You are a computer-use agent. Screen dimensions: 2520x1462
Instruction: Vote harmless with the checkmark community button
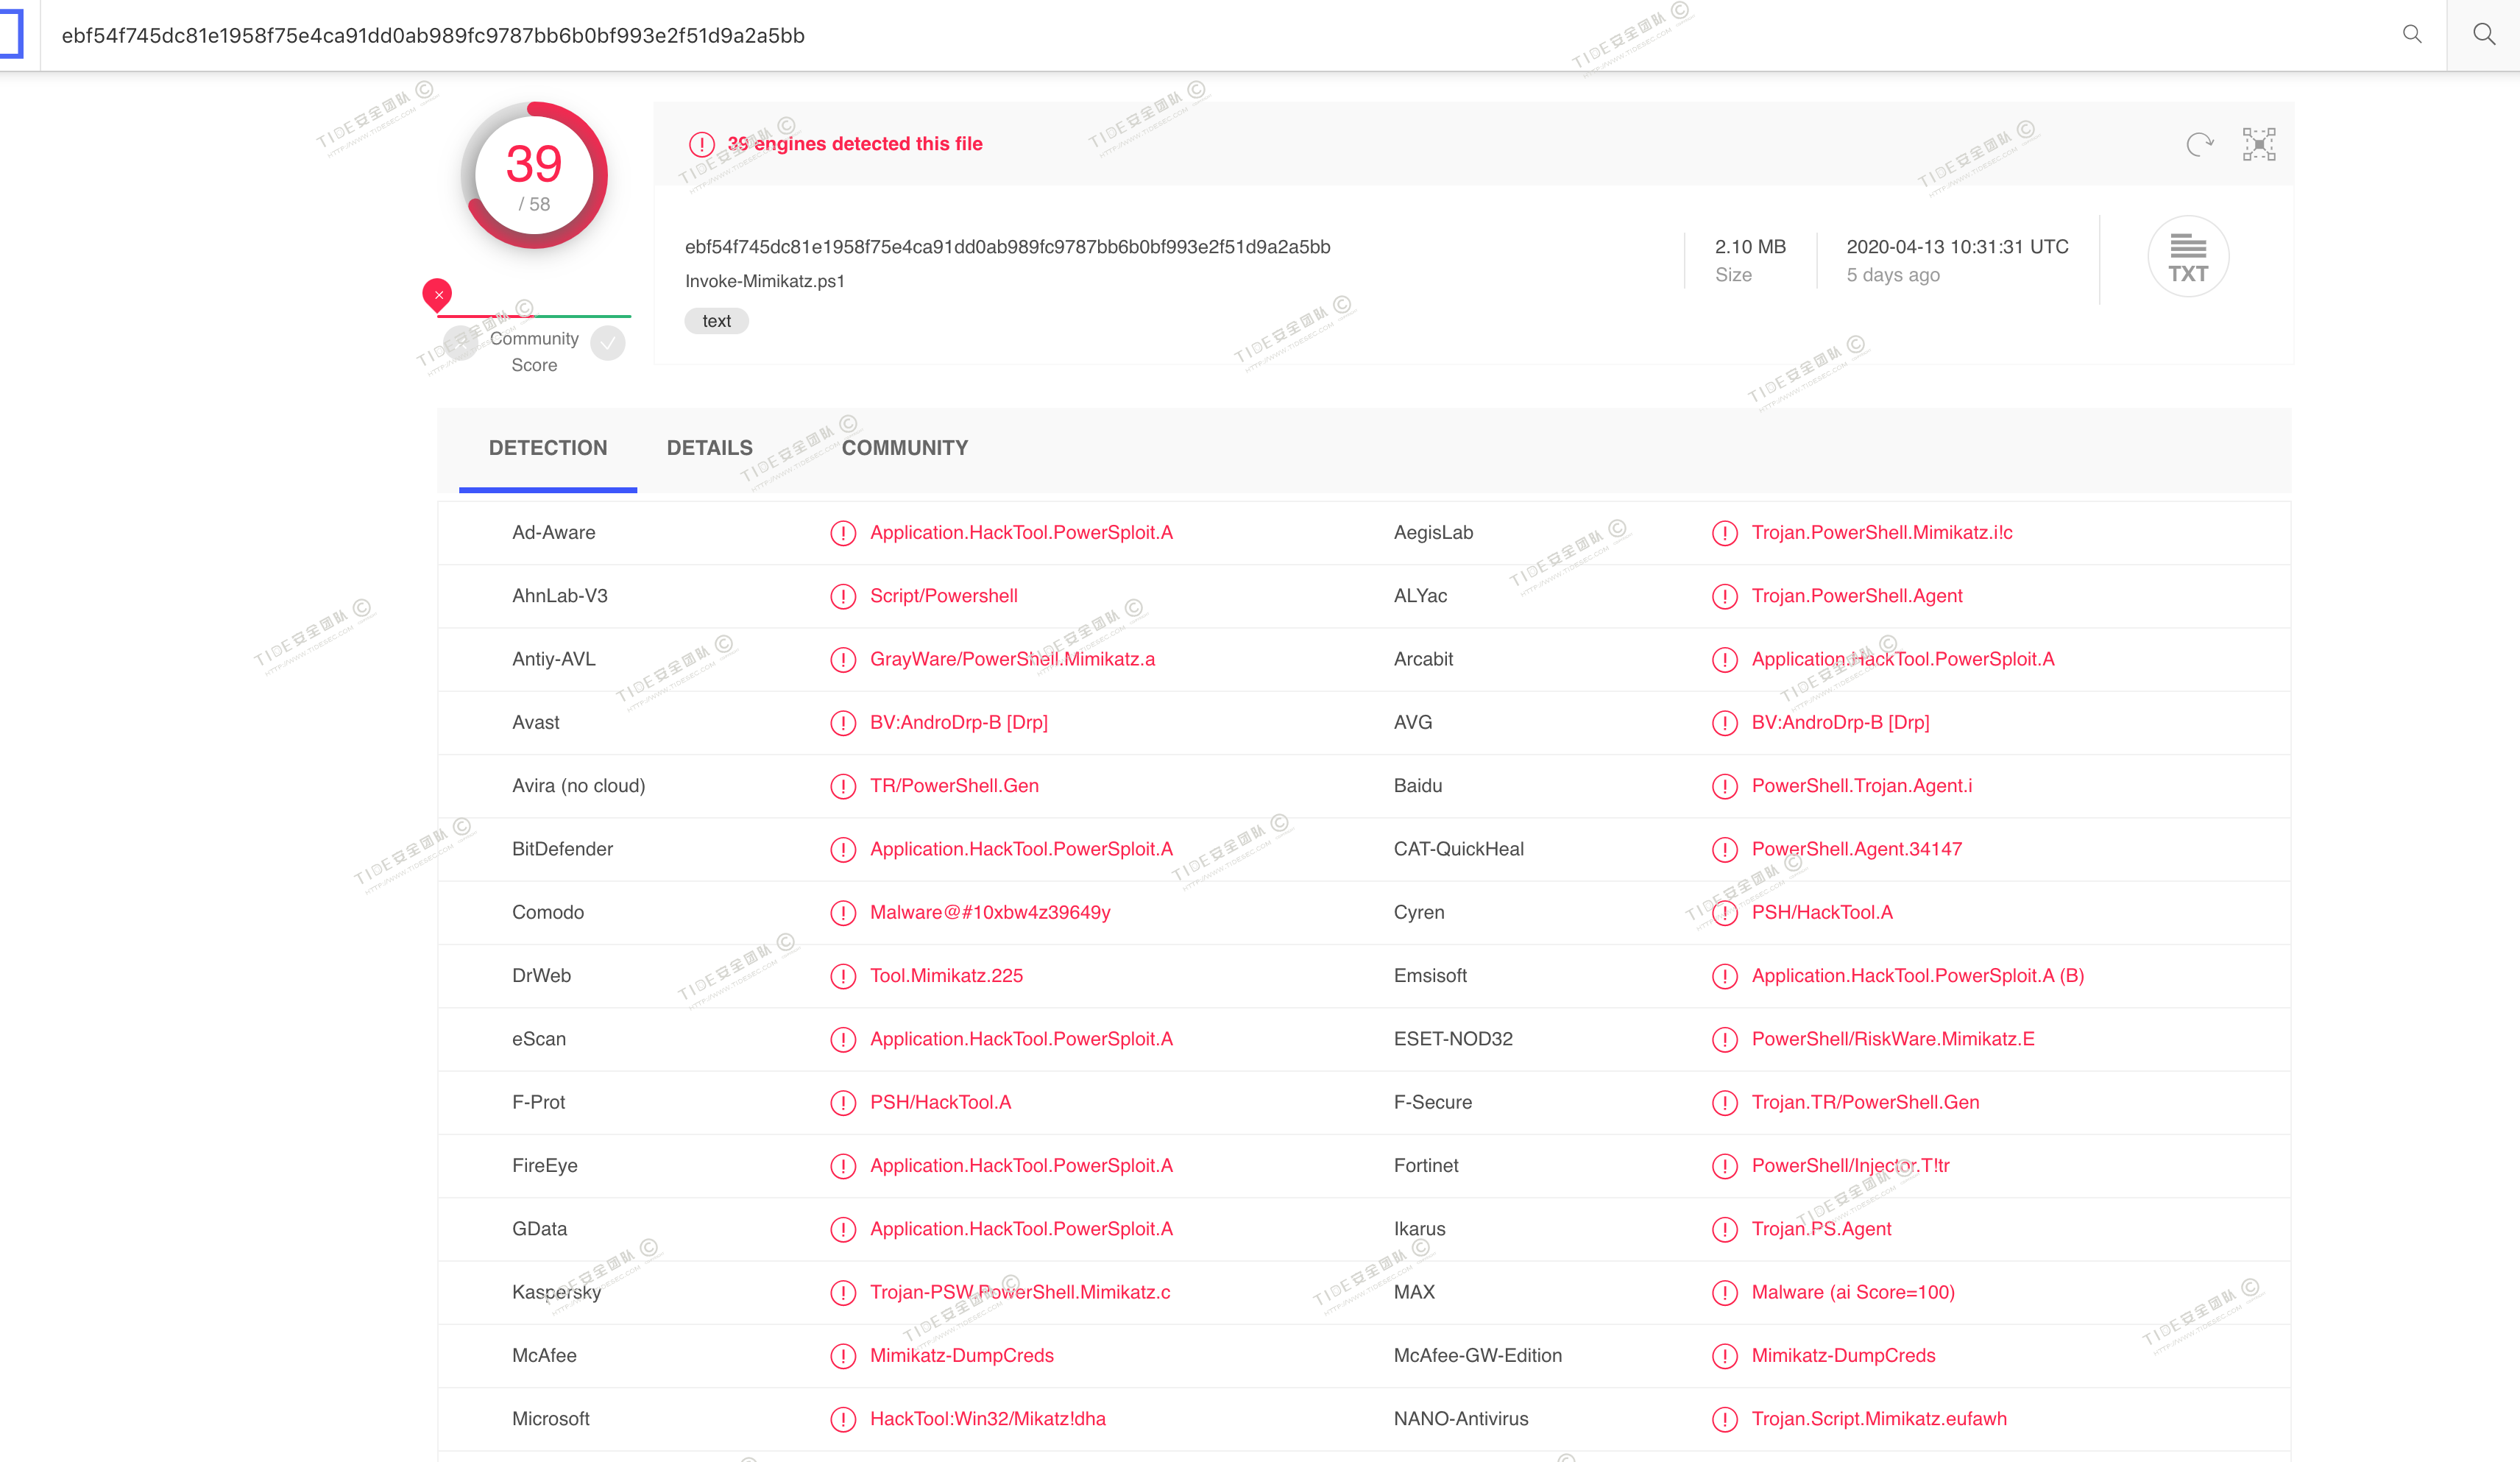click(x=608, y=343)
